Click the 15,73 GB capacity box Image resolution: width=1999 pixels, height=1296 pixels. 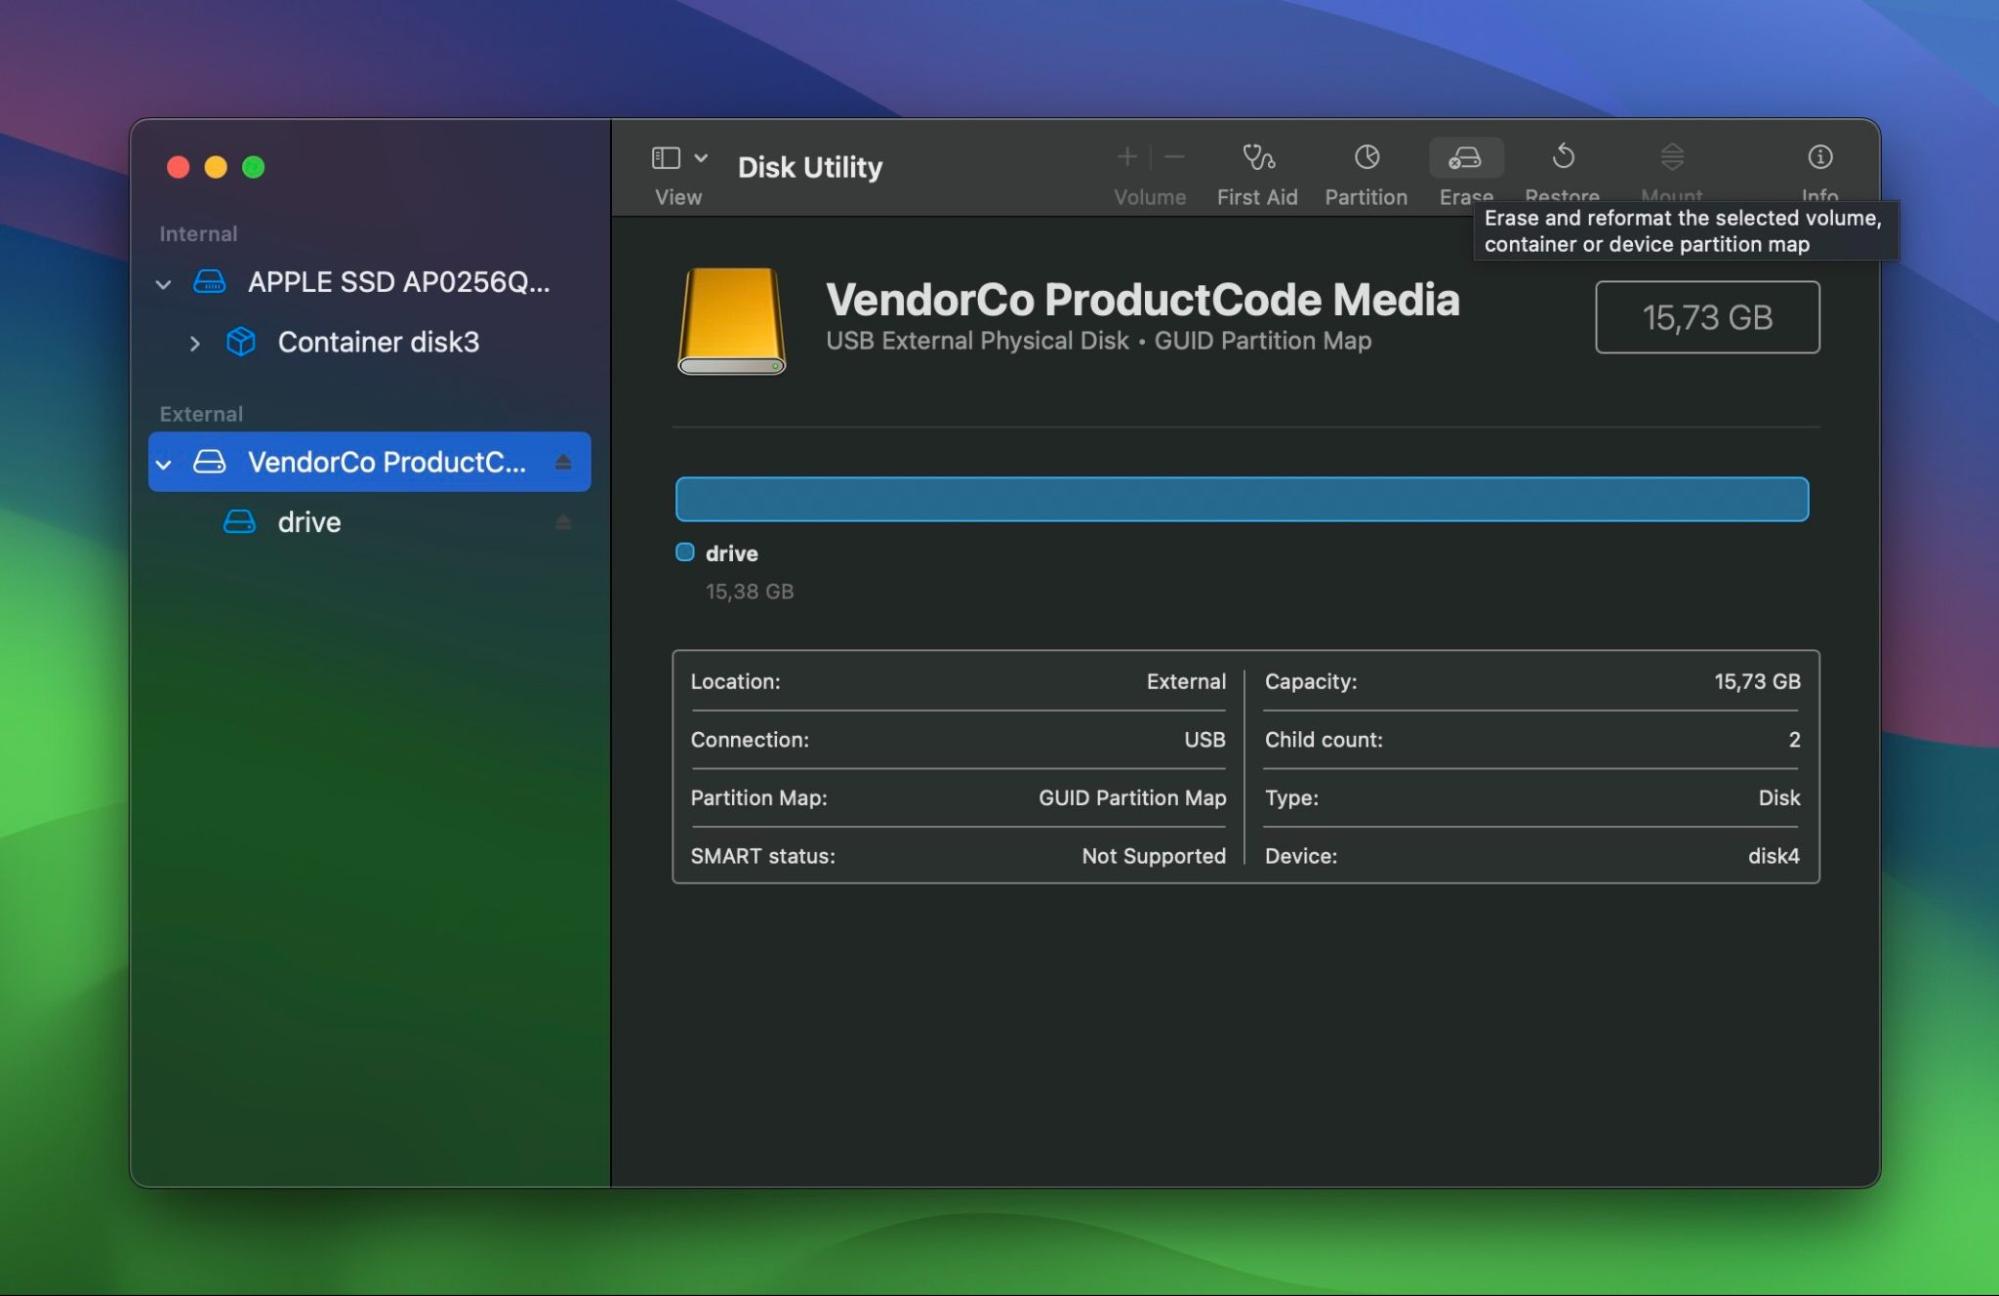tap(1707, 317)
